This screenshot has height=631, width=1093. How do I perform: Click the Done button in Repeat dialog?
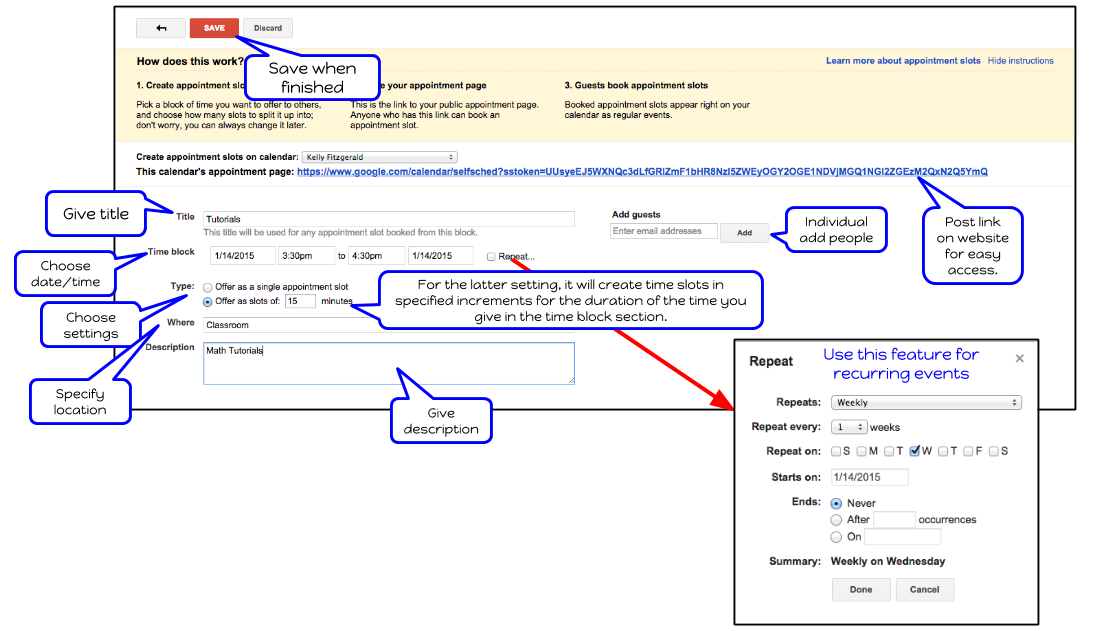pos(861,590)
